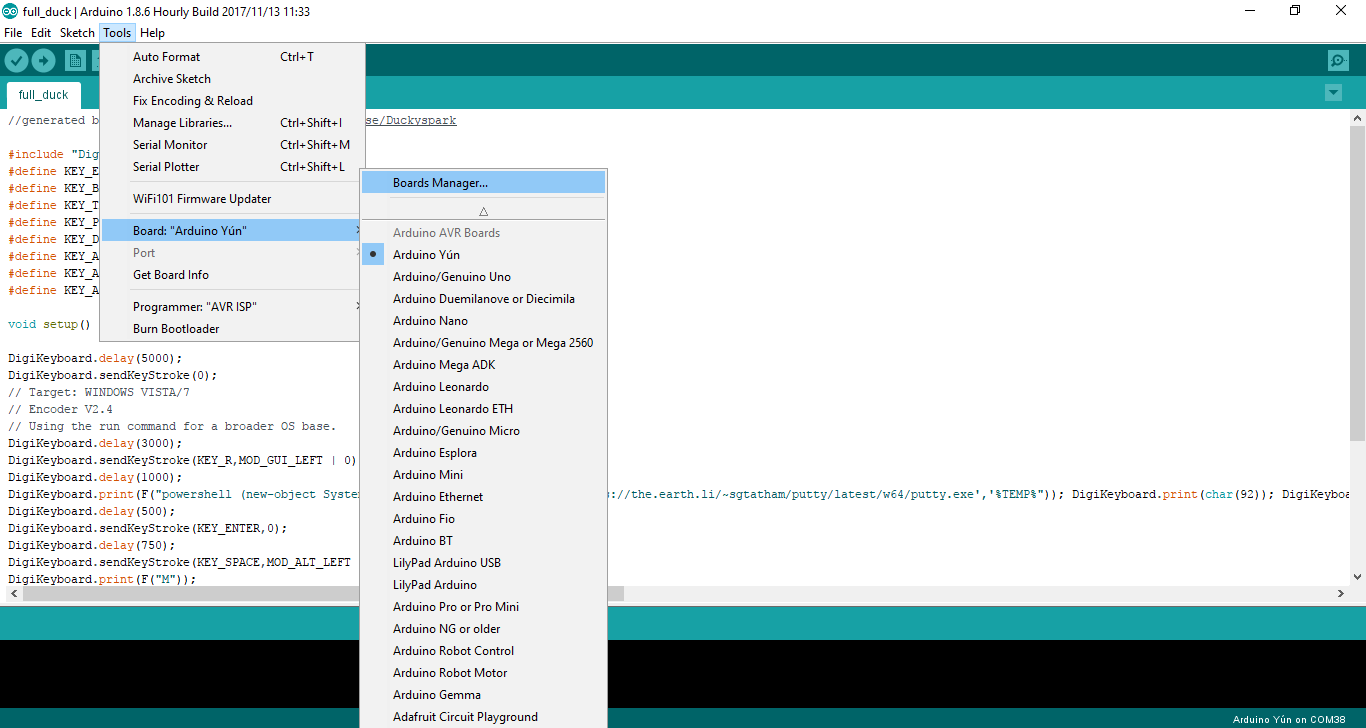This screenshot has width=1366, height=728.
Task: Choose Arduino Pro or Pro Mini
Action: [x=483, y=607]
